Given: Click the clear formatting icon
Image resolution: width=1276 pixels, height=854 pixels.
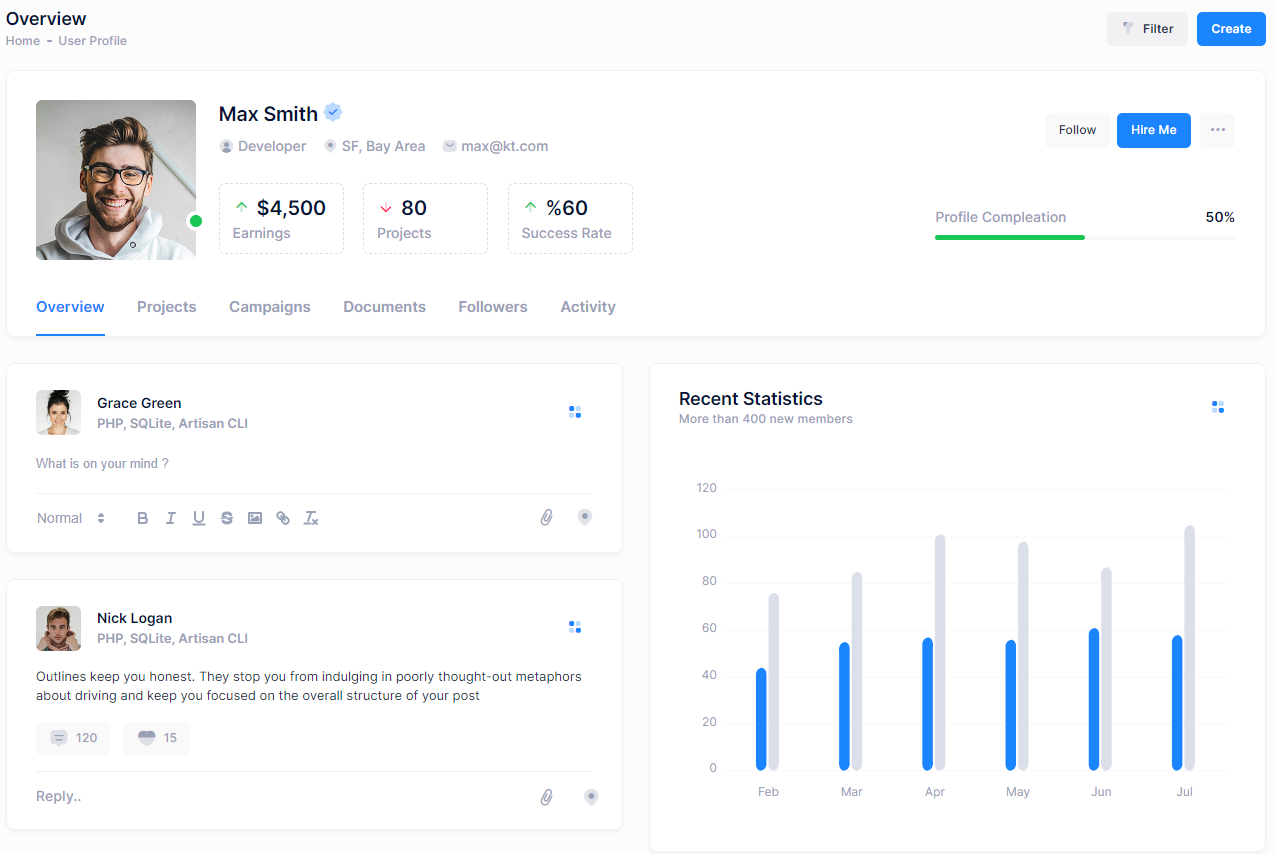Looking at the screenshot, I should [311, 518].
